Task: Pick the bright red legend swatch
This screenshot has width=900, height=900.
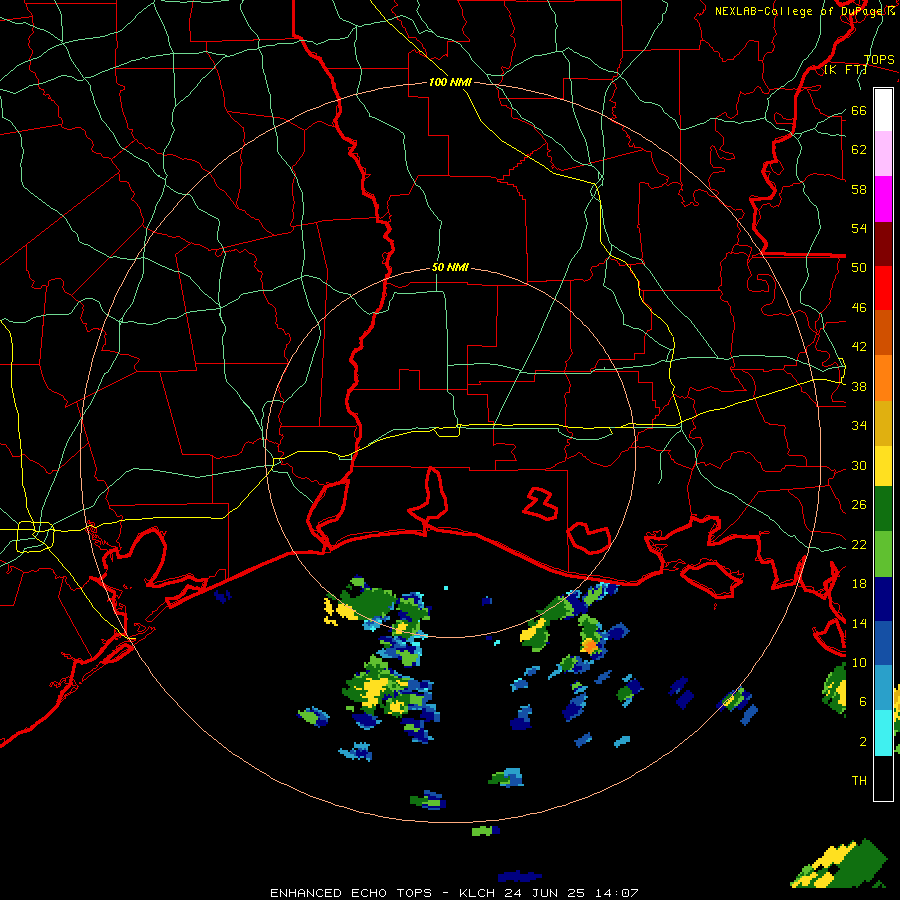Action: [883, 288]
